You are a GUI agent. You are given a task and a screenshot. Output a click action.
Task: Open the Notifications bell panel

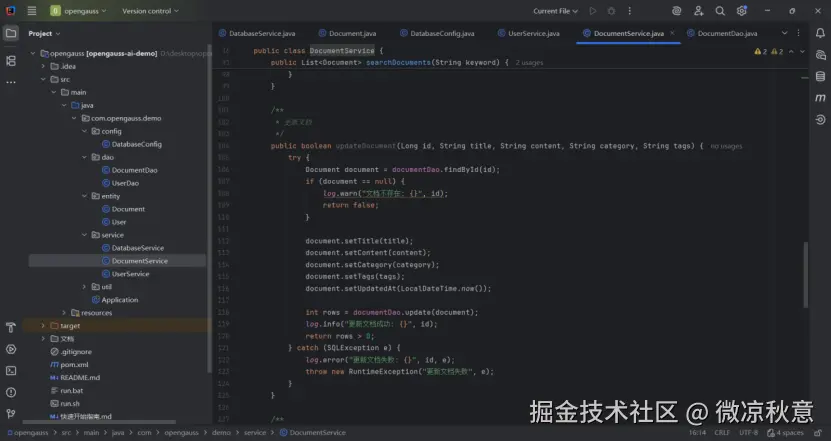point(820,33)
